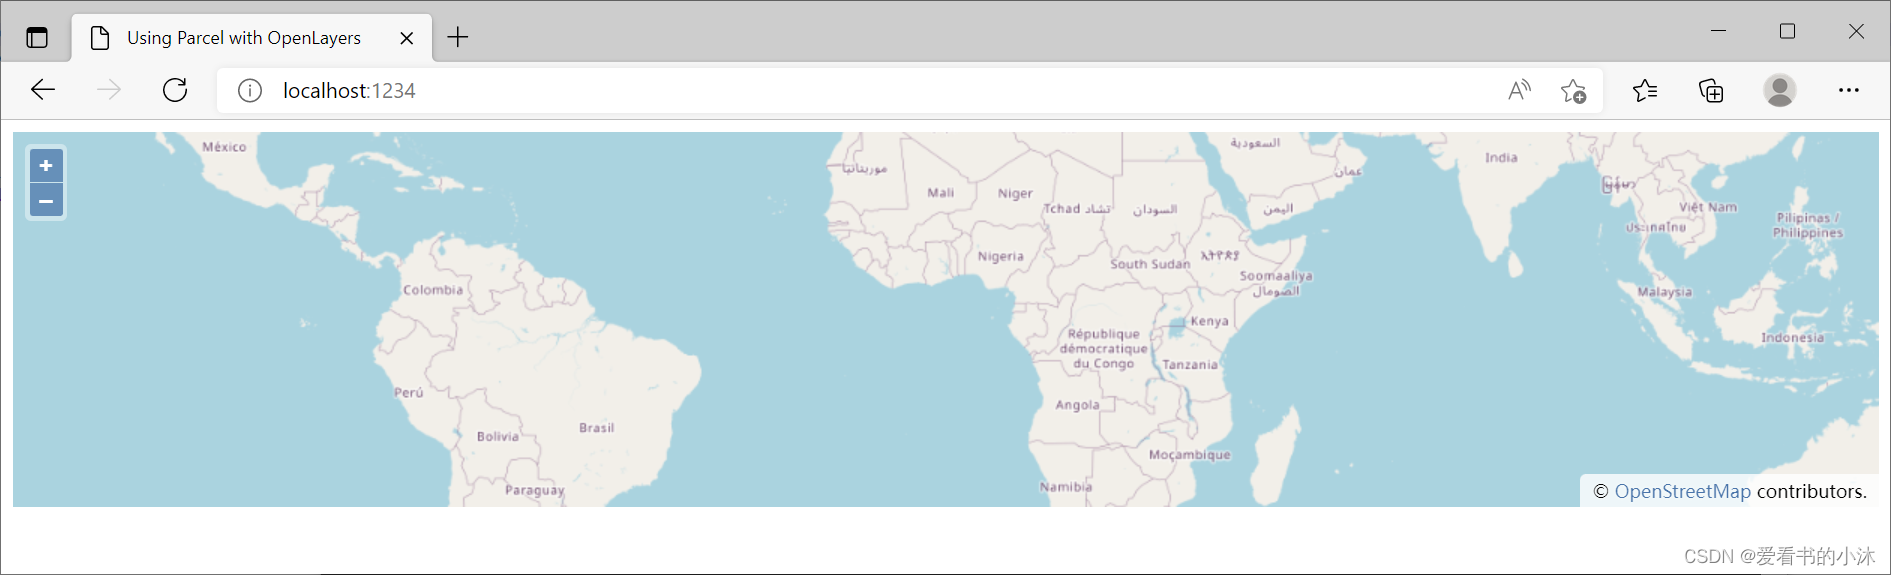Open the Favorites list
The width and height of the screenshot is (1891, 575).
1645,91
